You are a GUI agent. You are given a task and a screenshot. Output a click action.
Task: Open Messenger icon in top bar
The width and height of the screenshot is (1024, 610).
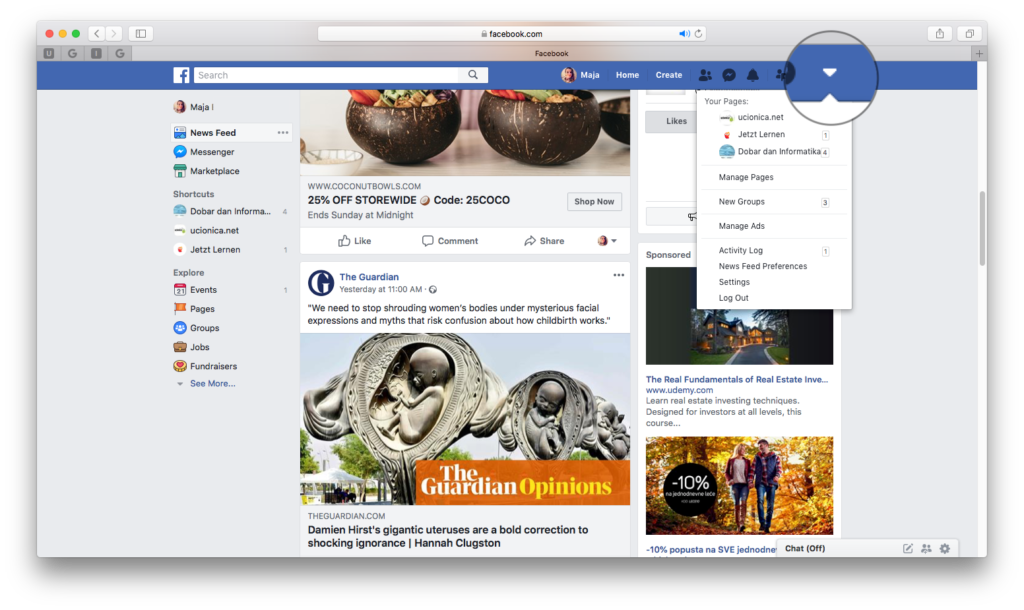(x=730, y=75)
